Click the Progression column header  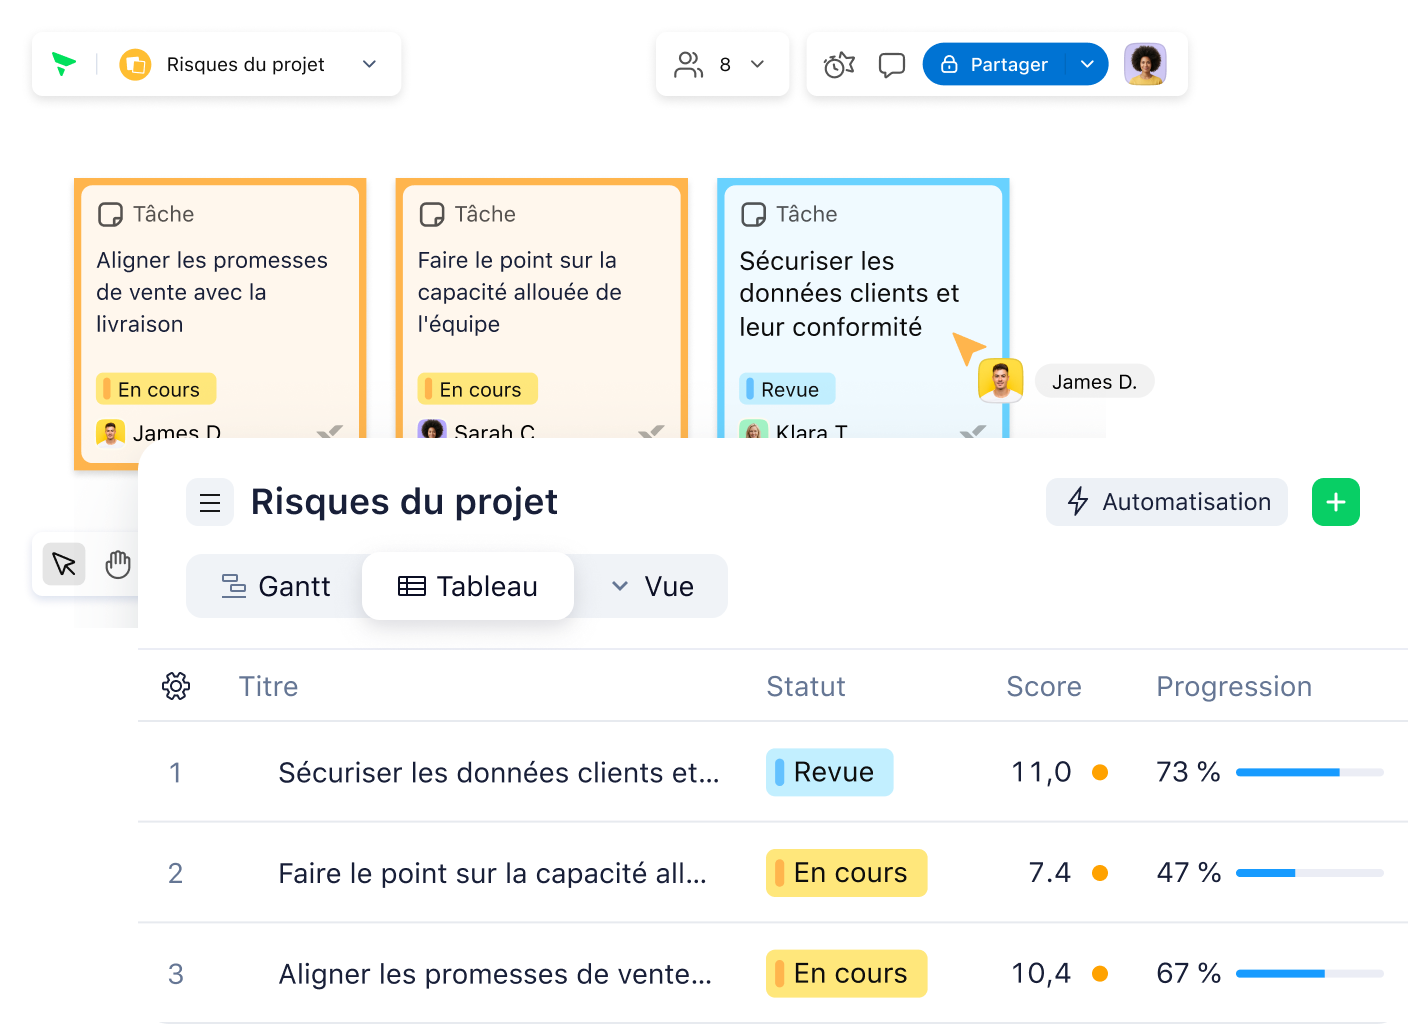coord(1234,686)
